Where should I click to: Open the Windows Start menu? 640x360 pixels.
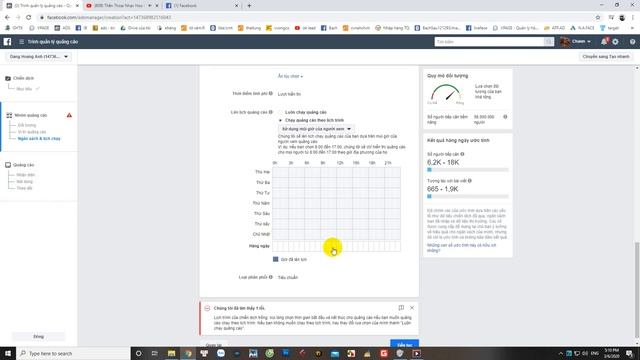[x=8, y=353]
